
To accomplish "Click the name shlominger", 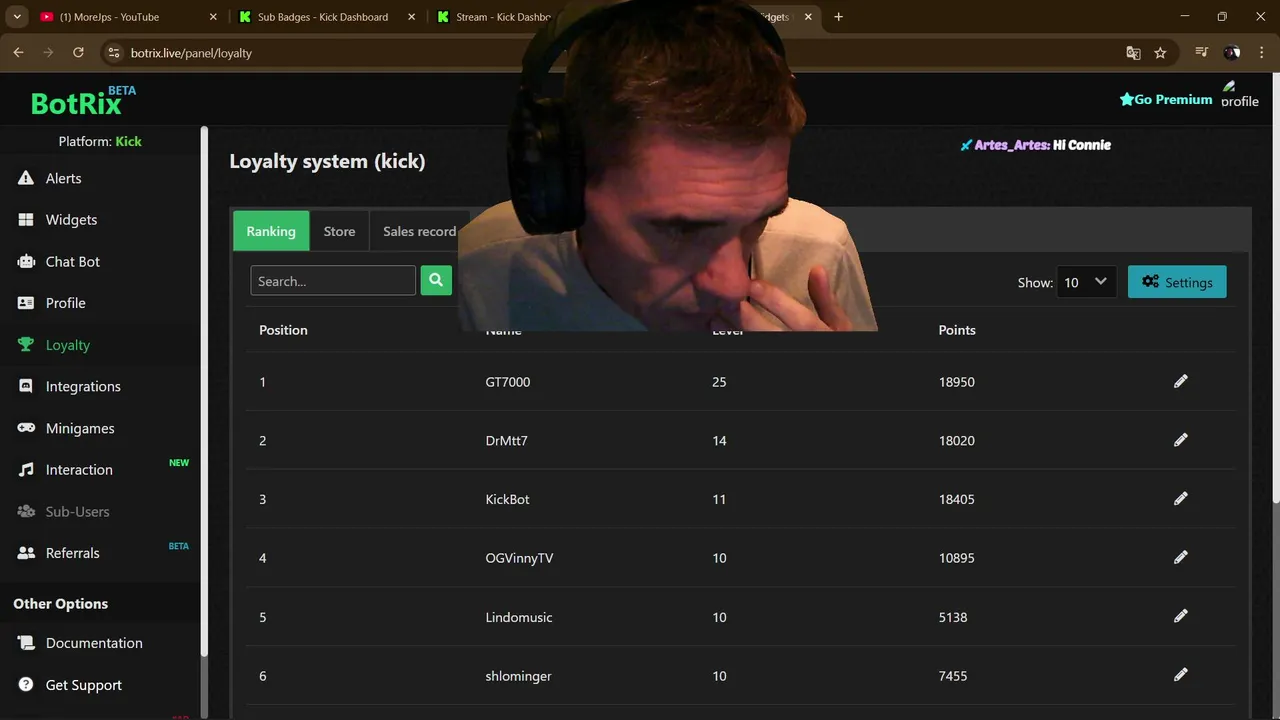I will [x=518, y=676].
